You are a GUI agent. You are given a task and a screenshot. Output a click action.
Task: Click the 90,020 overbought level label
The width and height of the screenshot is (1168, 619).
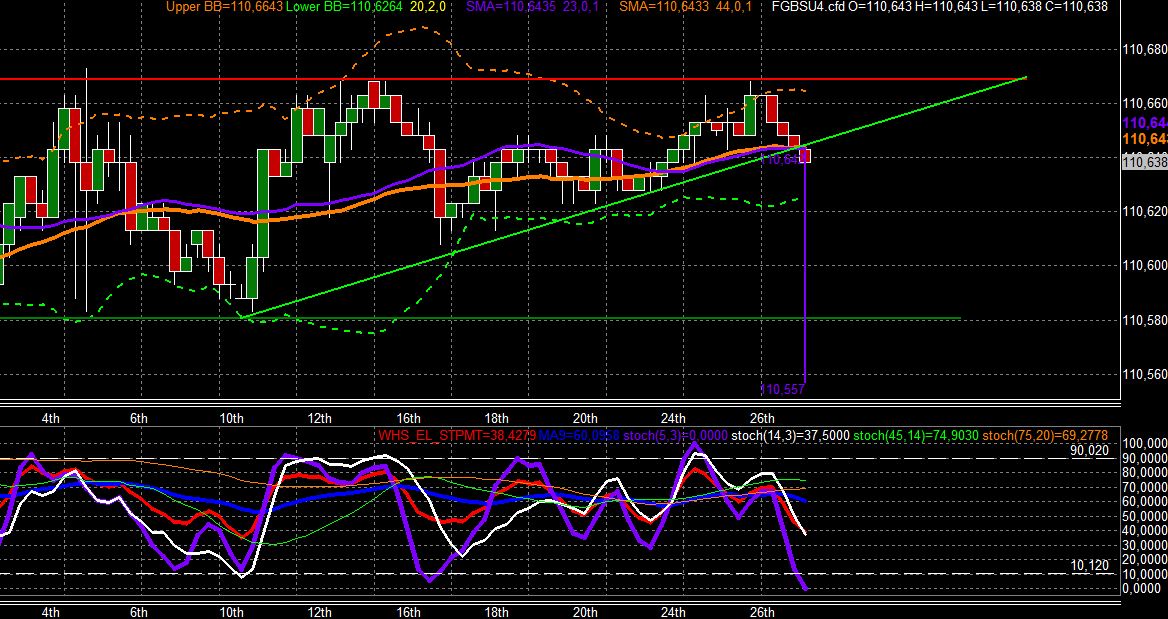(x=1090, y=450)
